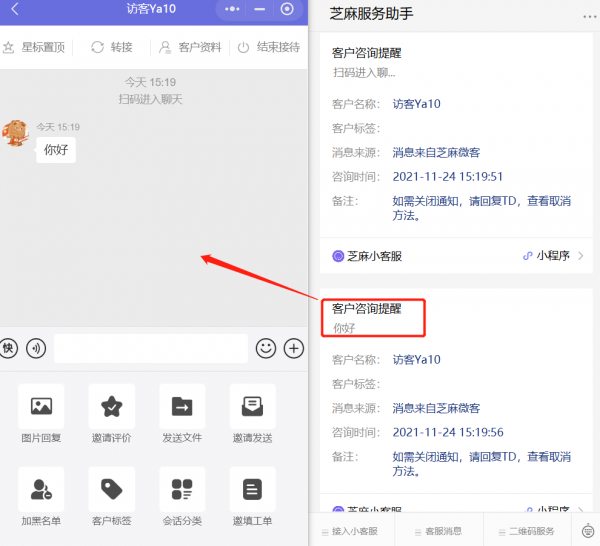The height and width of the screenshot is (546, 600).
Task: Click 消息来自芝麻微客 in second card
Action: [436, 408]
